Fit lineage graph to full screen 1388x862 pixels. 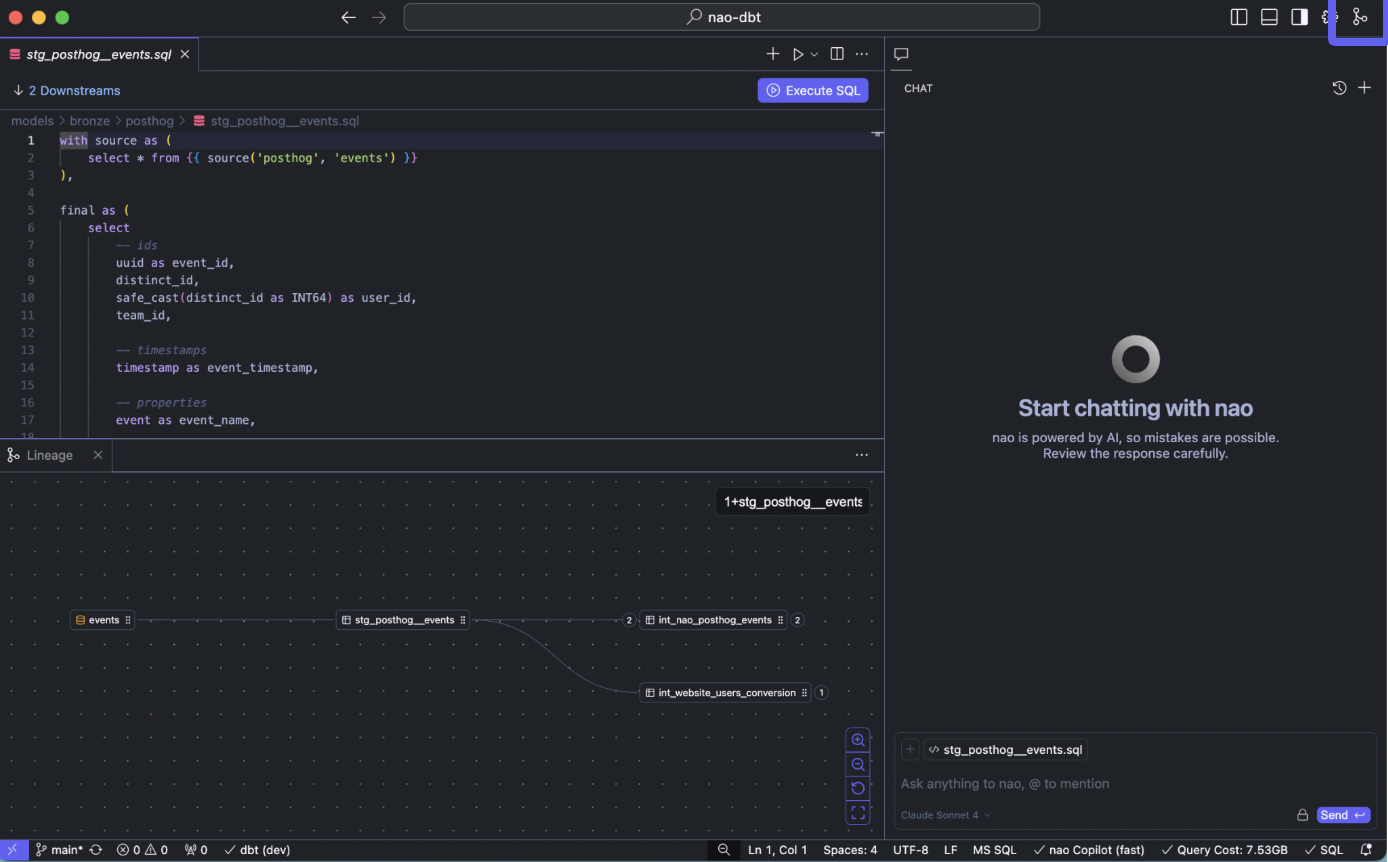pos(857,812)
